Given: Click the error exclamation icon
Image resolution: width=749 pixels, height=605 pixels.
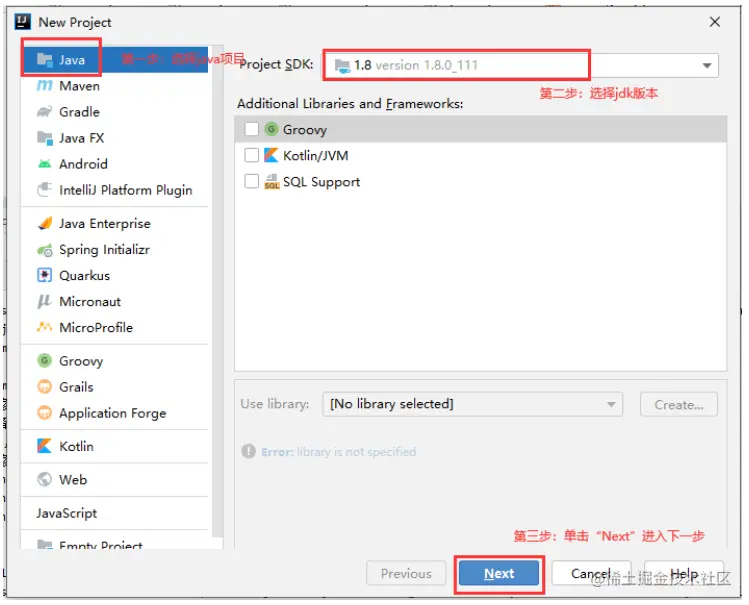Looking at the screenshot, I should (248, 451).
